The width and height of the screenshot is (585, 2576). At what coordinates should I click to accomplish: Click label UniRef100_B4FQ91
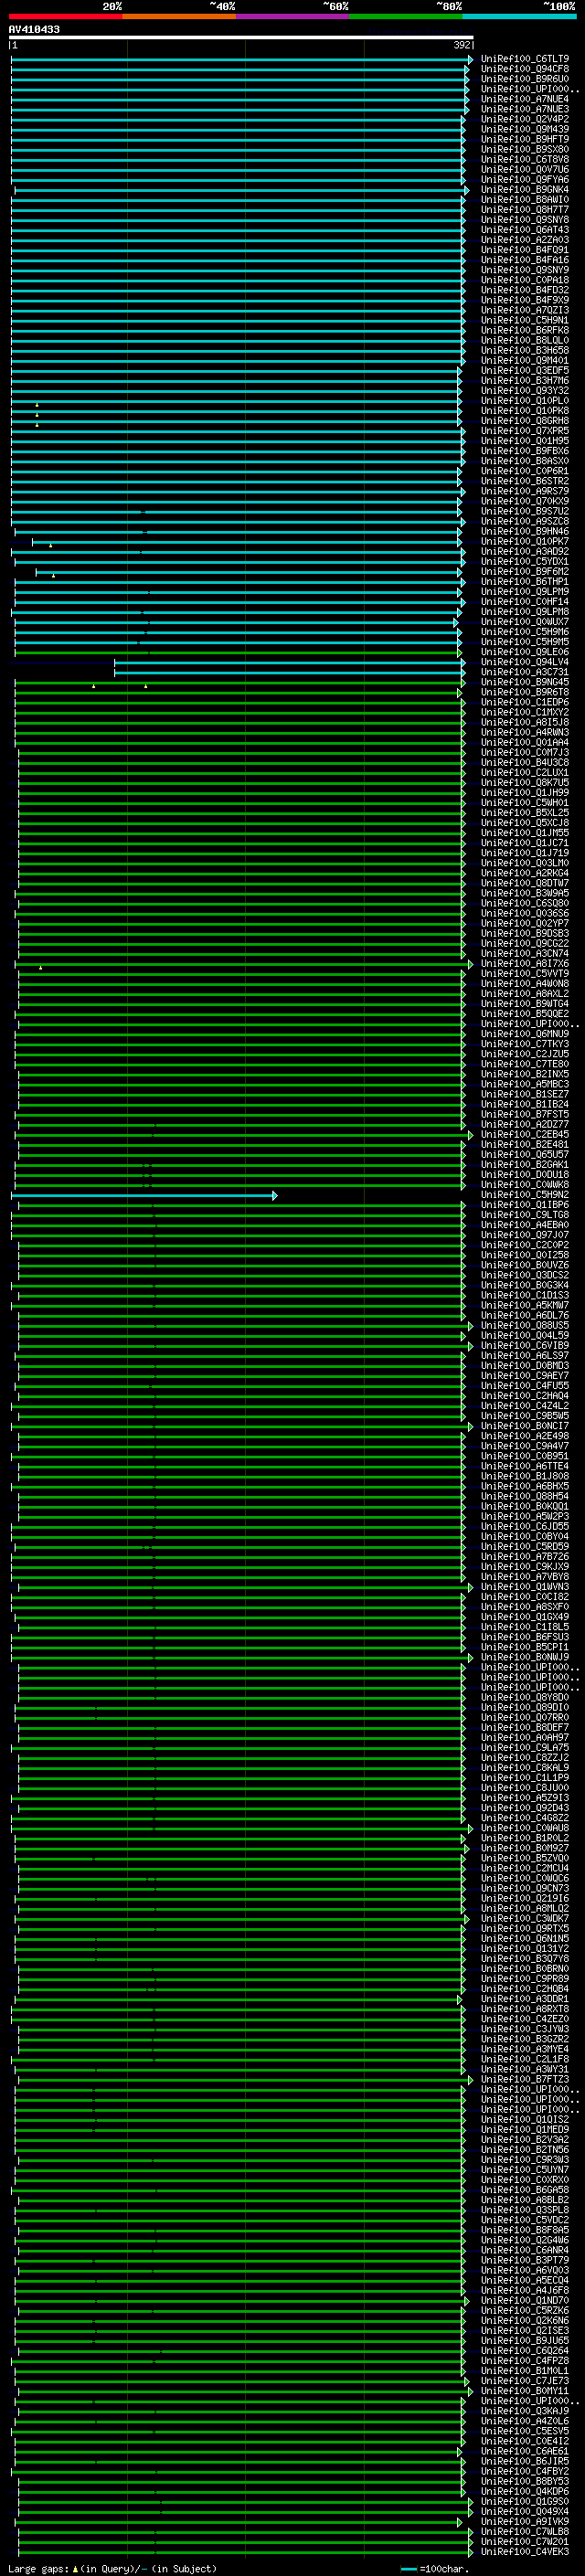point(525,250)
